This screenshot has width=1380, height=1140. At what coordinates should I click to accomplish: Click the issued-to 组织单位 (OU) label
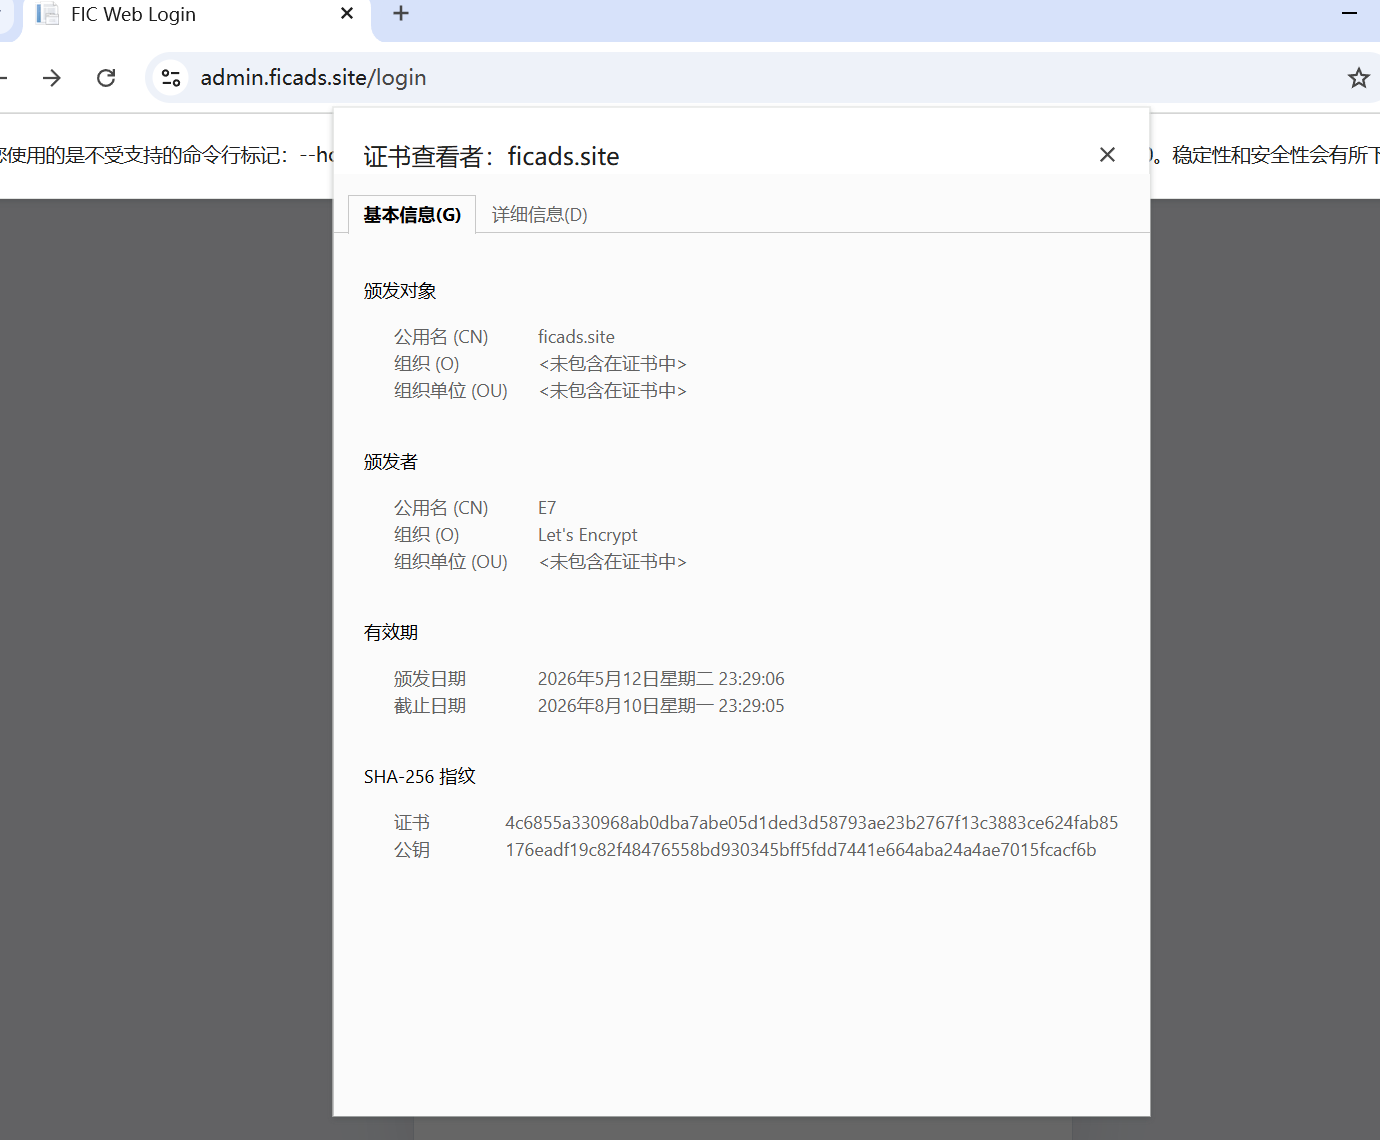pyautogui.click(x=451, y=391)
